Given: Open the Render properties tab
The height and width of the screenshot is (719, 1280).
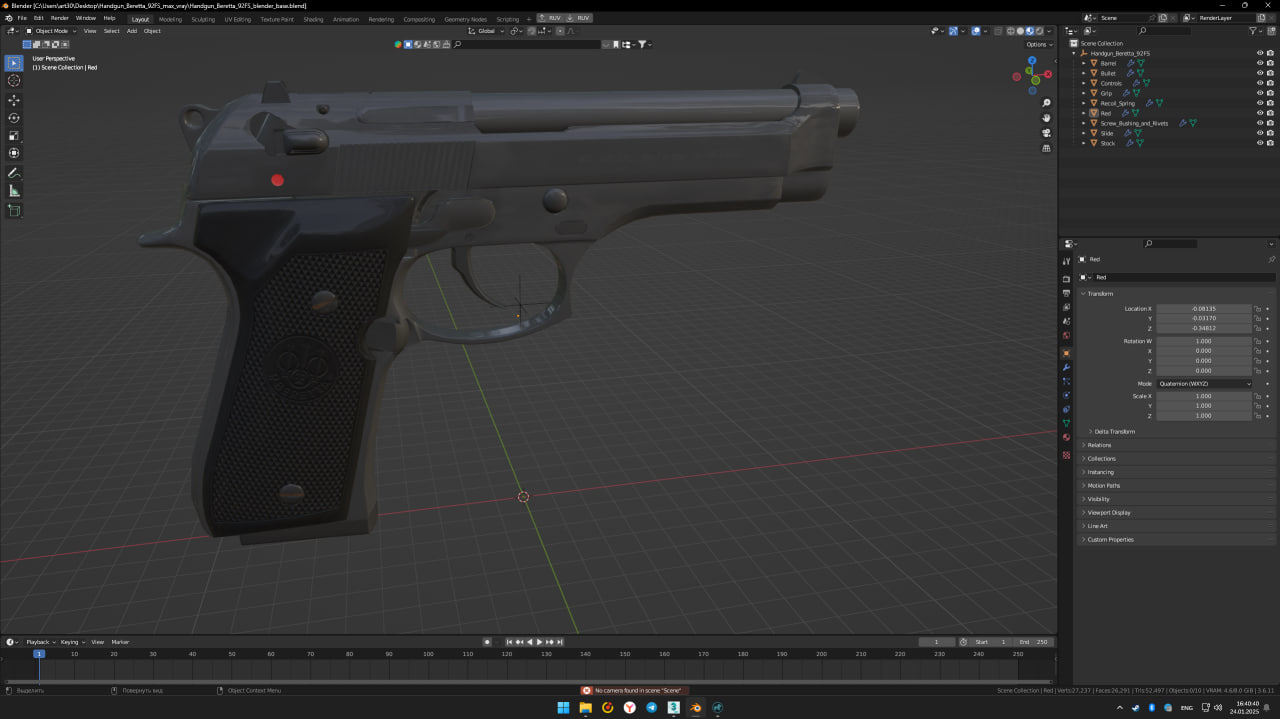Looking at the screenshot, I should coord(1066,279).
